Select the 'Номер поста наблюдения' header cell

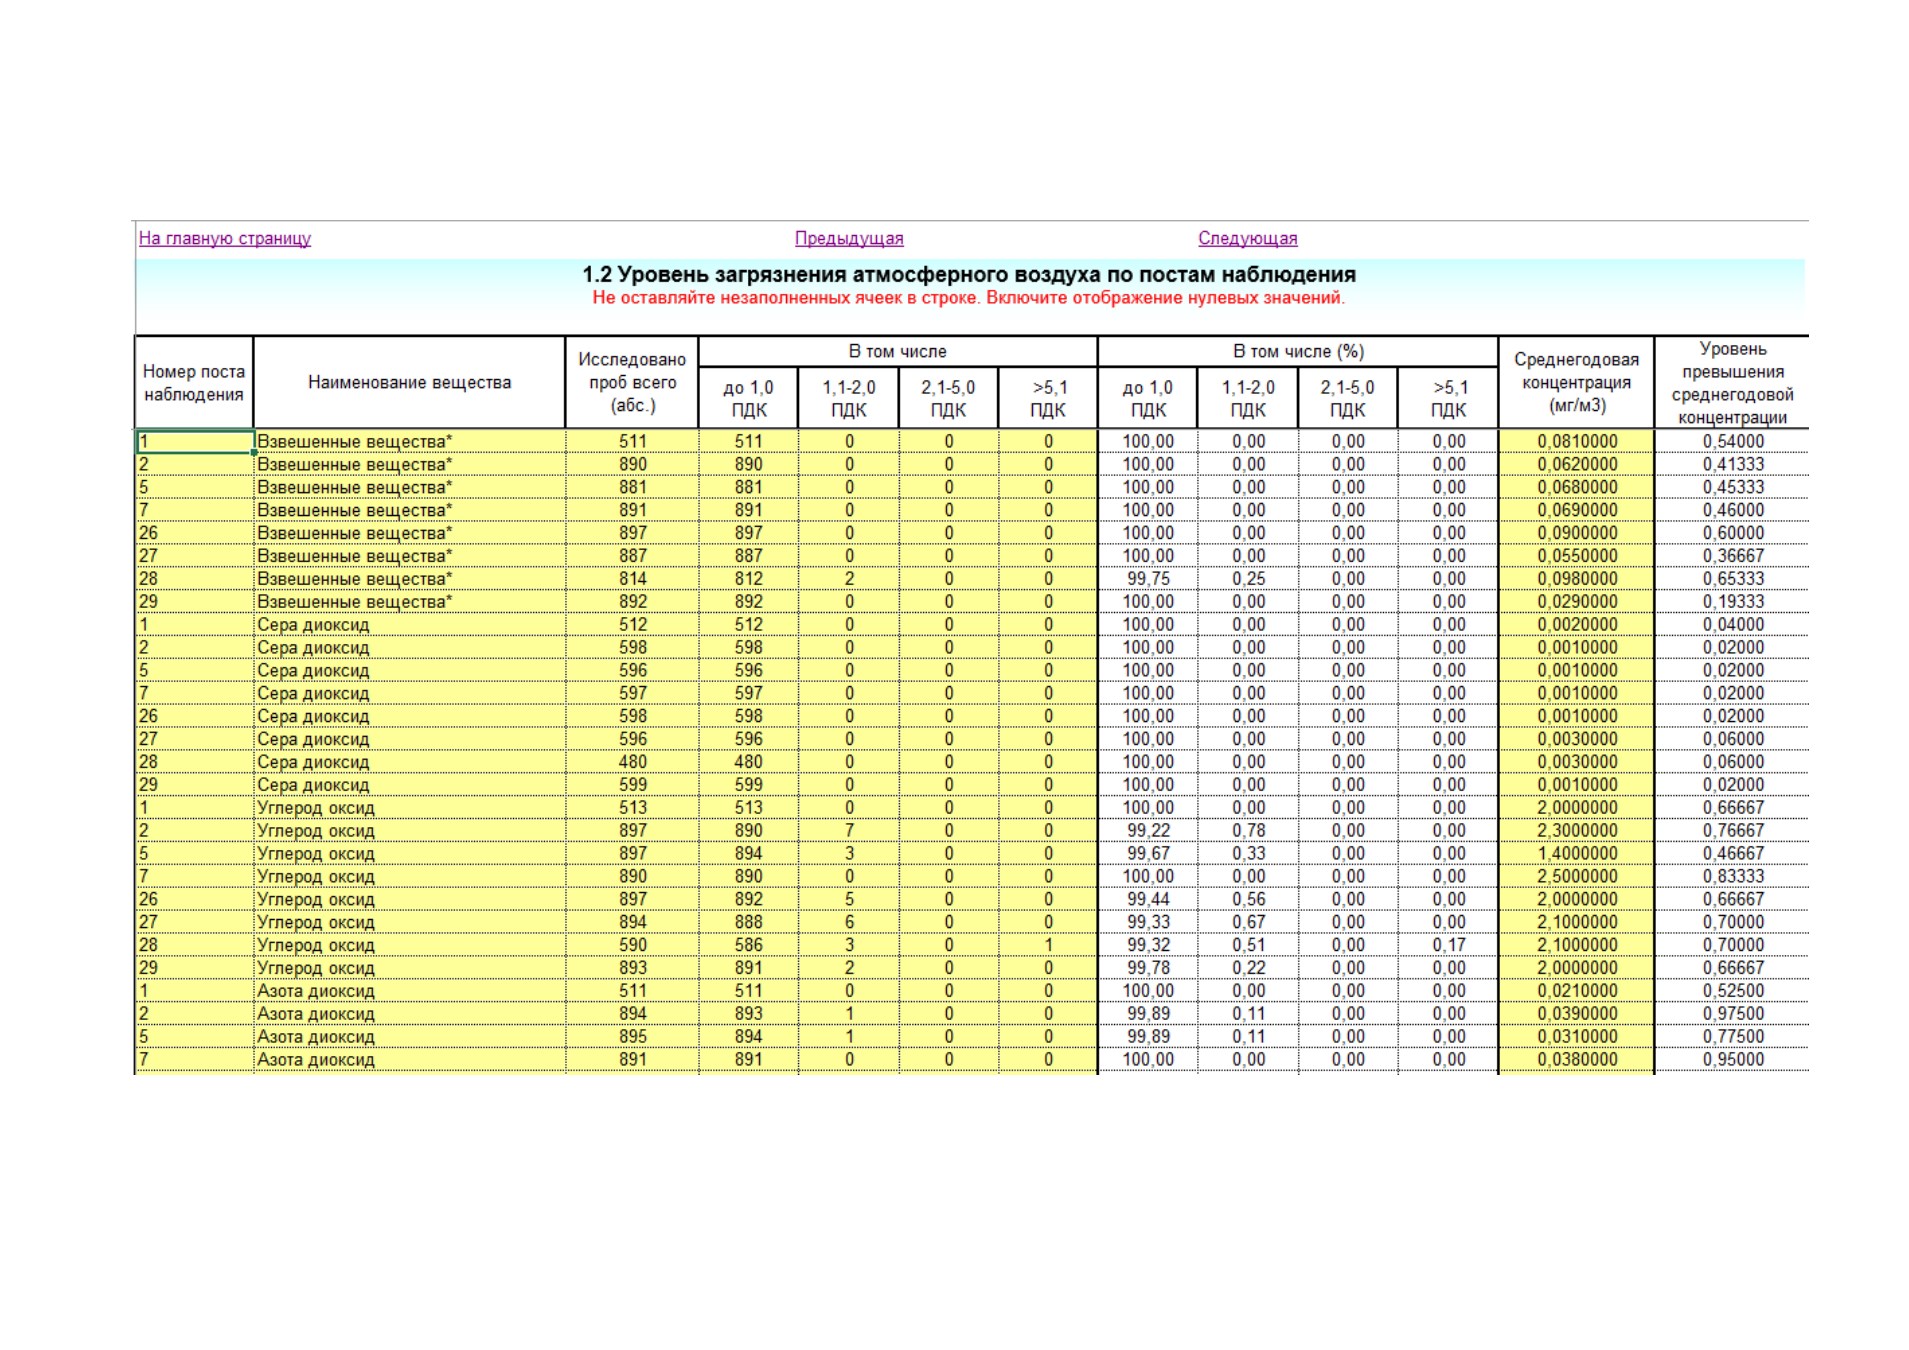point(194,383)
